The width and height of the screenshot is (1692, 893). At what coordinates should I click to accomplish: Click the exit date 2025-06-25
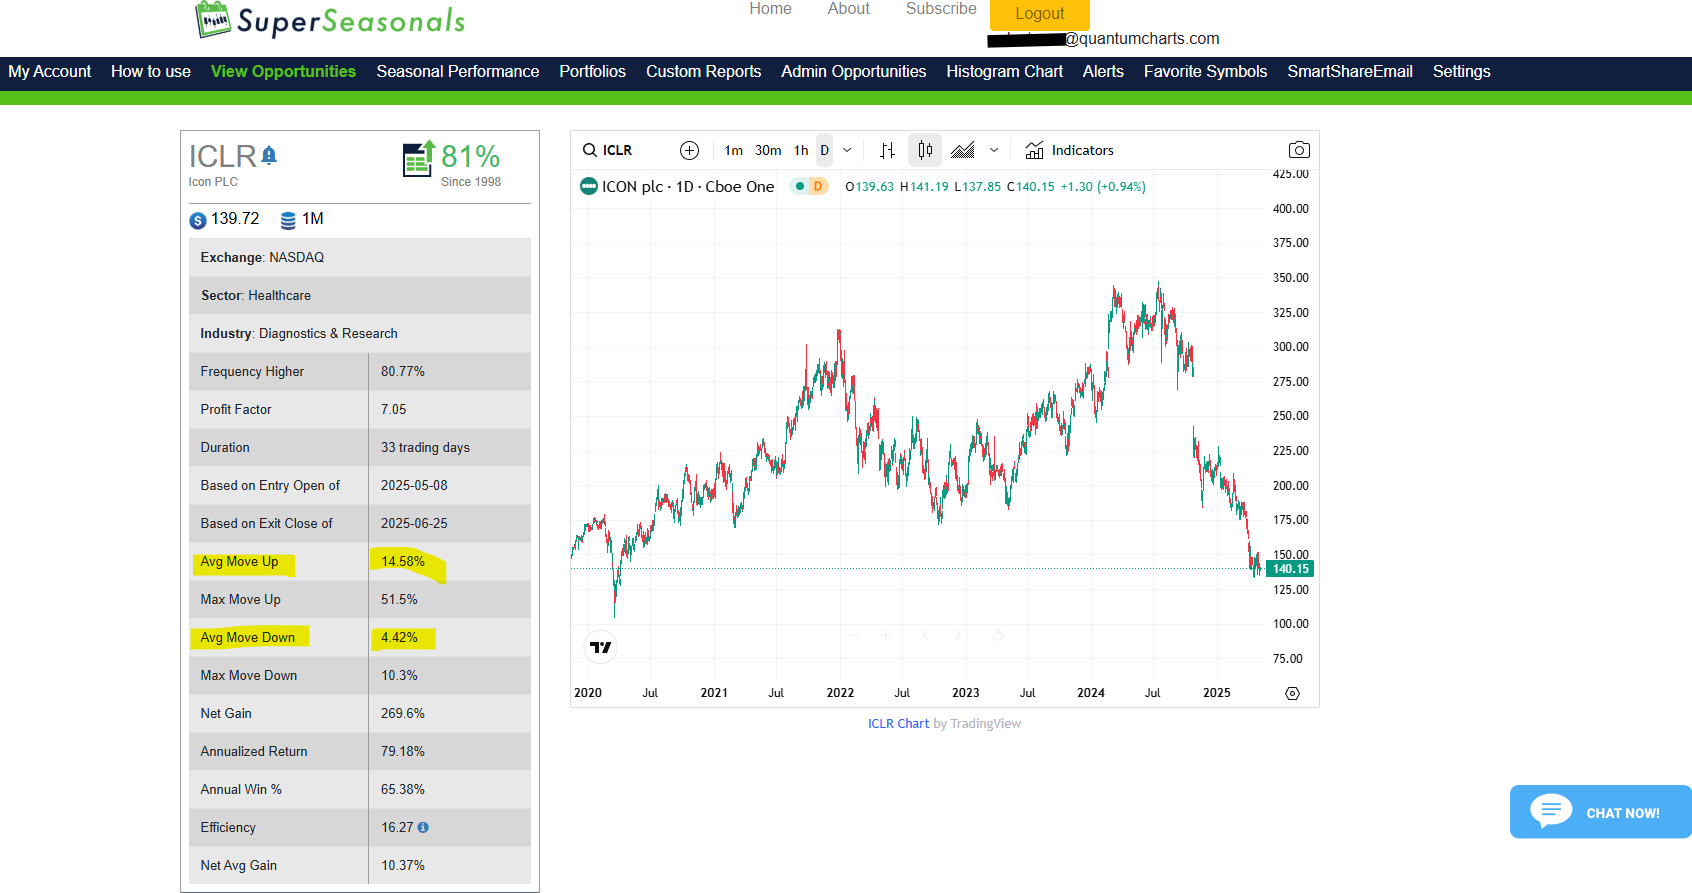pyautogui.click(x=414, y=523)
